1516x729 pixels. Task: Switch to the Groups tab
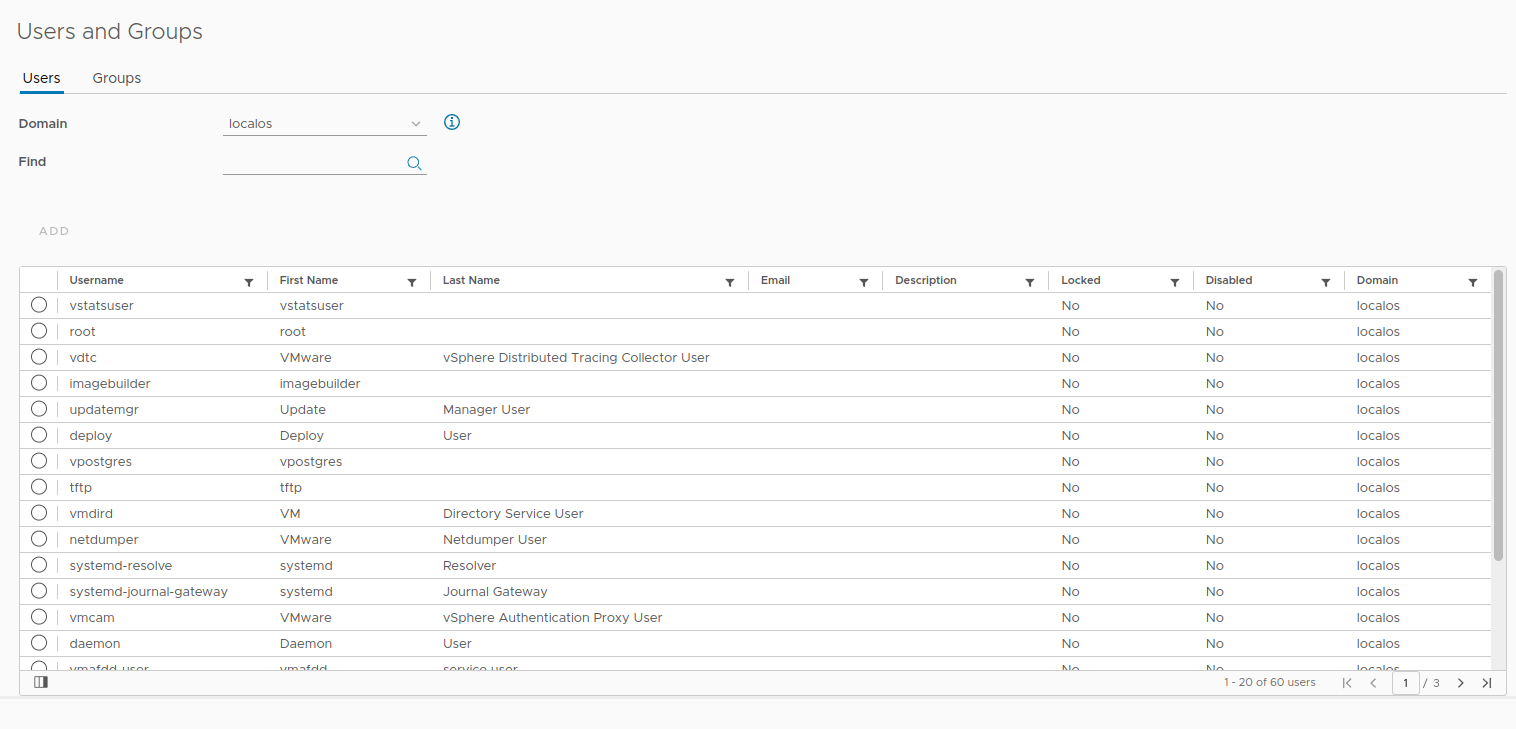[x=117, y=78]
